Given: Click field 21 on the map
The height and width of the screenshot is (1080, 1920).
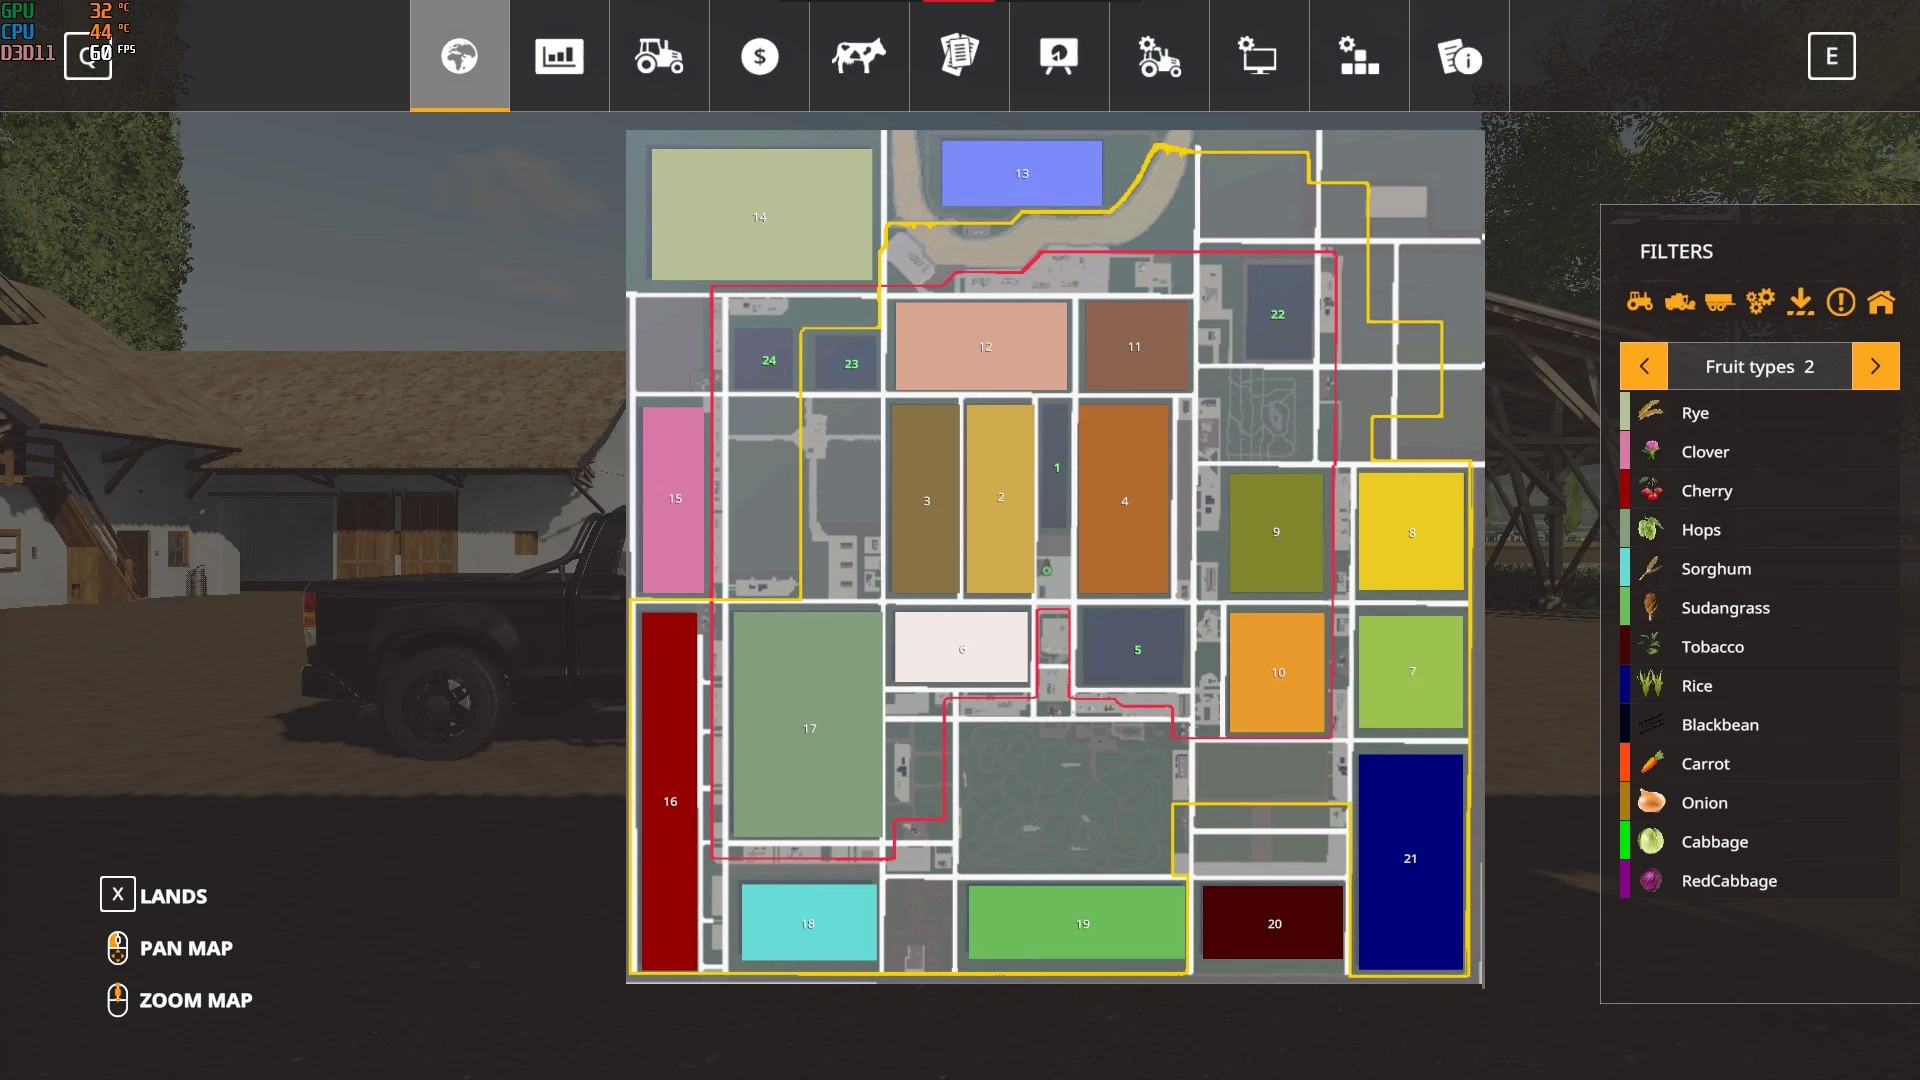Looking at the screenshot, I should click(1410, 860).
